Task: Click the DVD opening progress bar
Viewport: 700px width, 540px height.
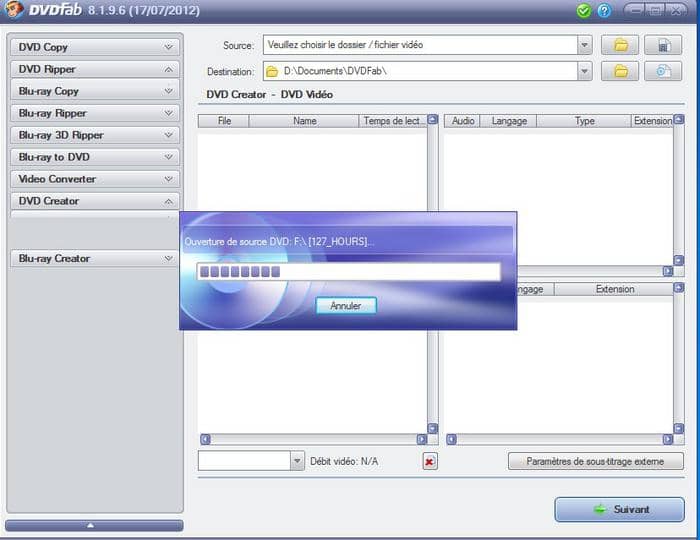Action: pos(349,272)
